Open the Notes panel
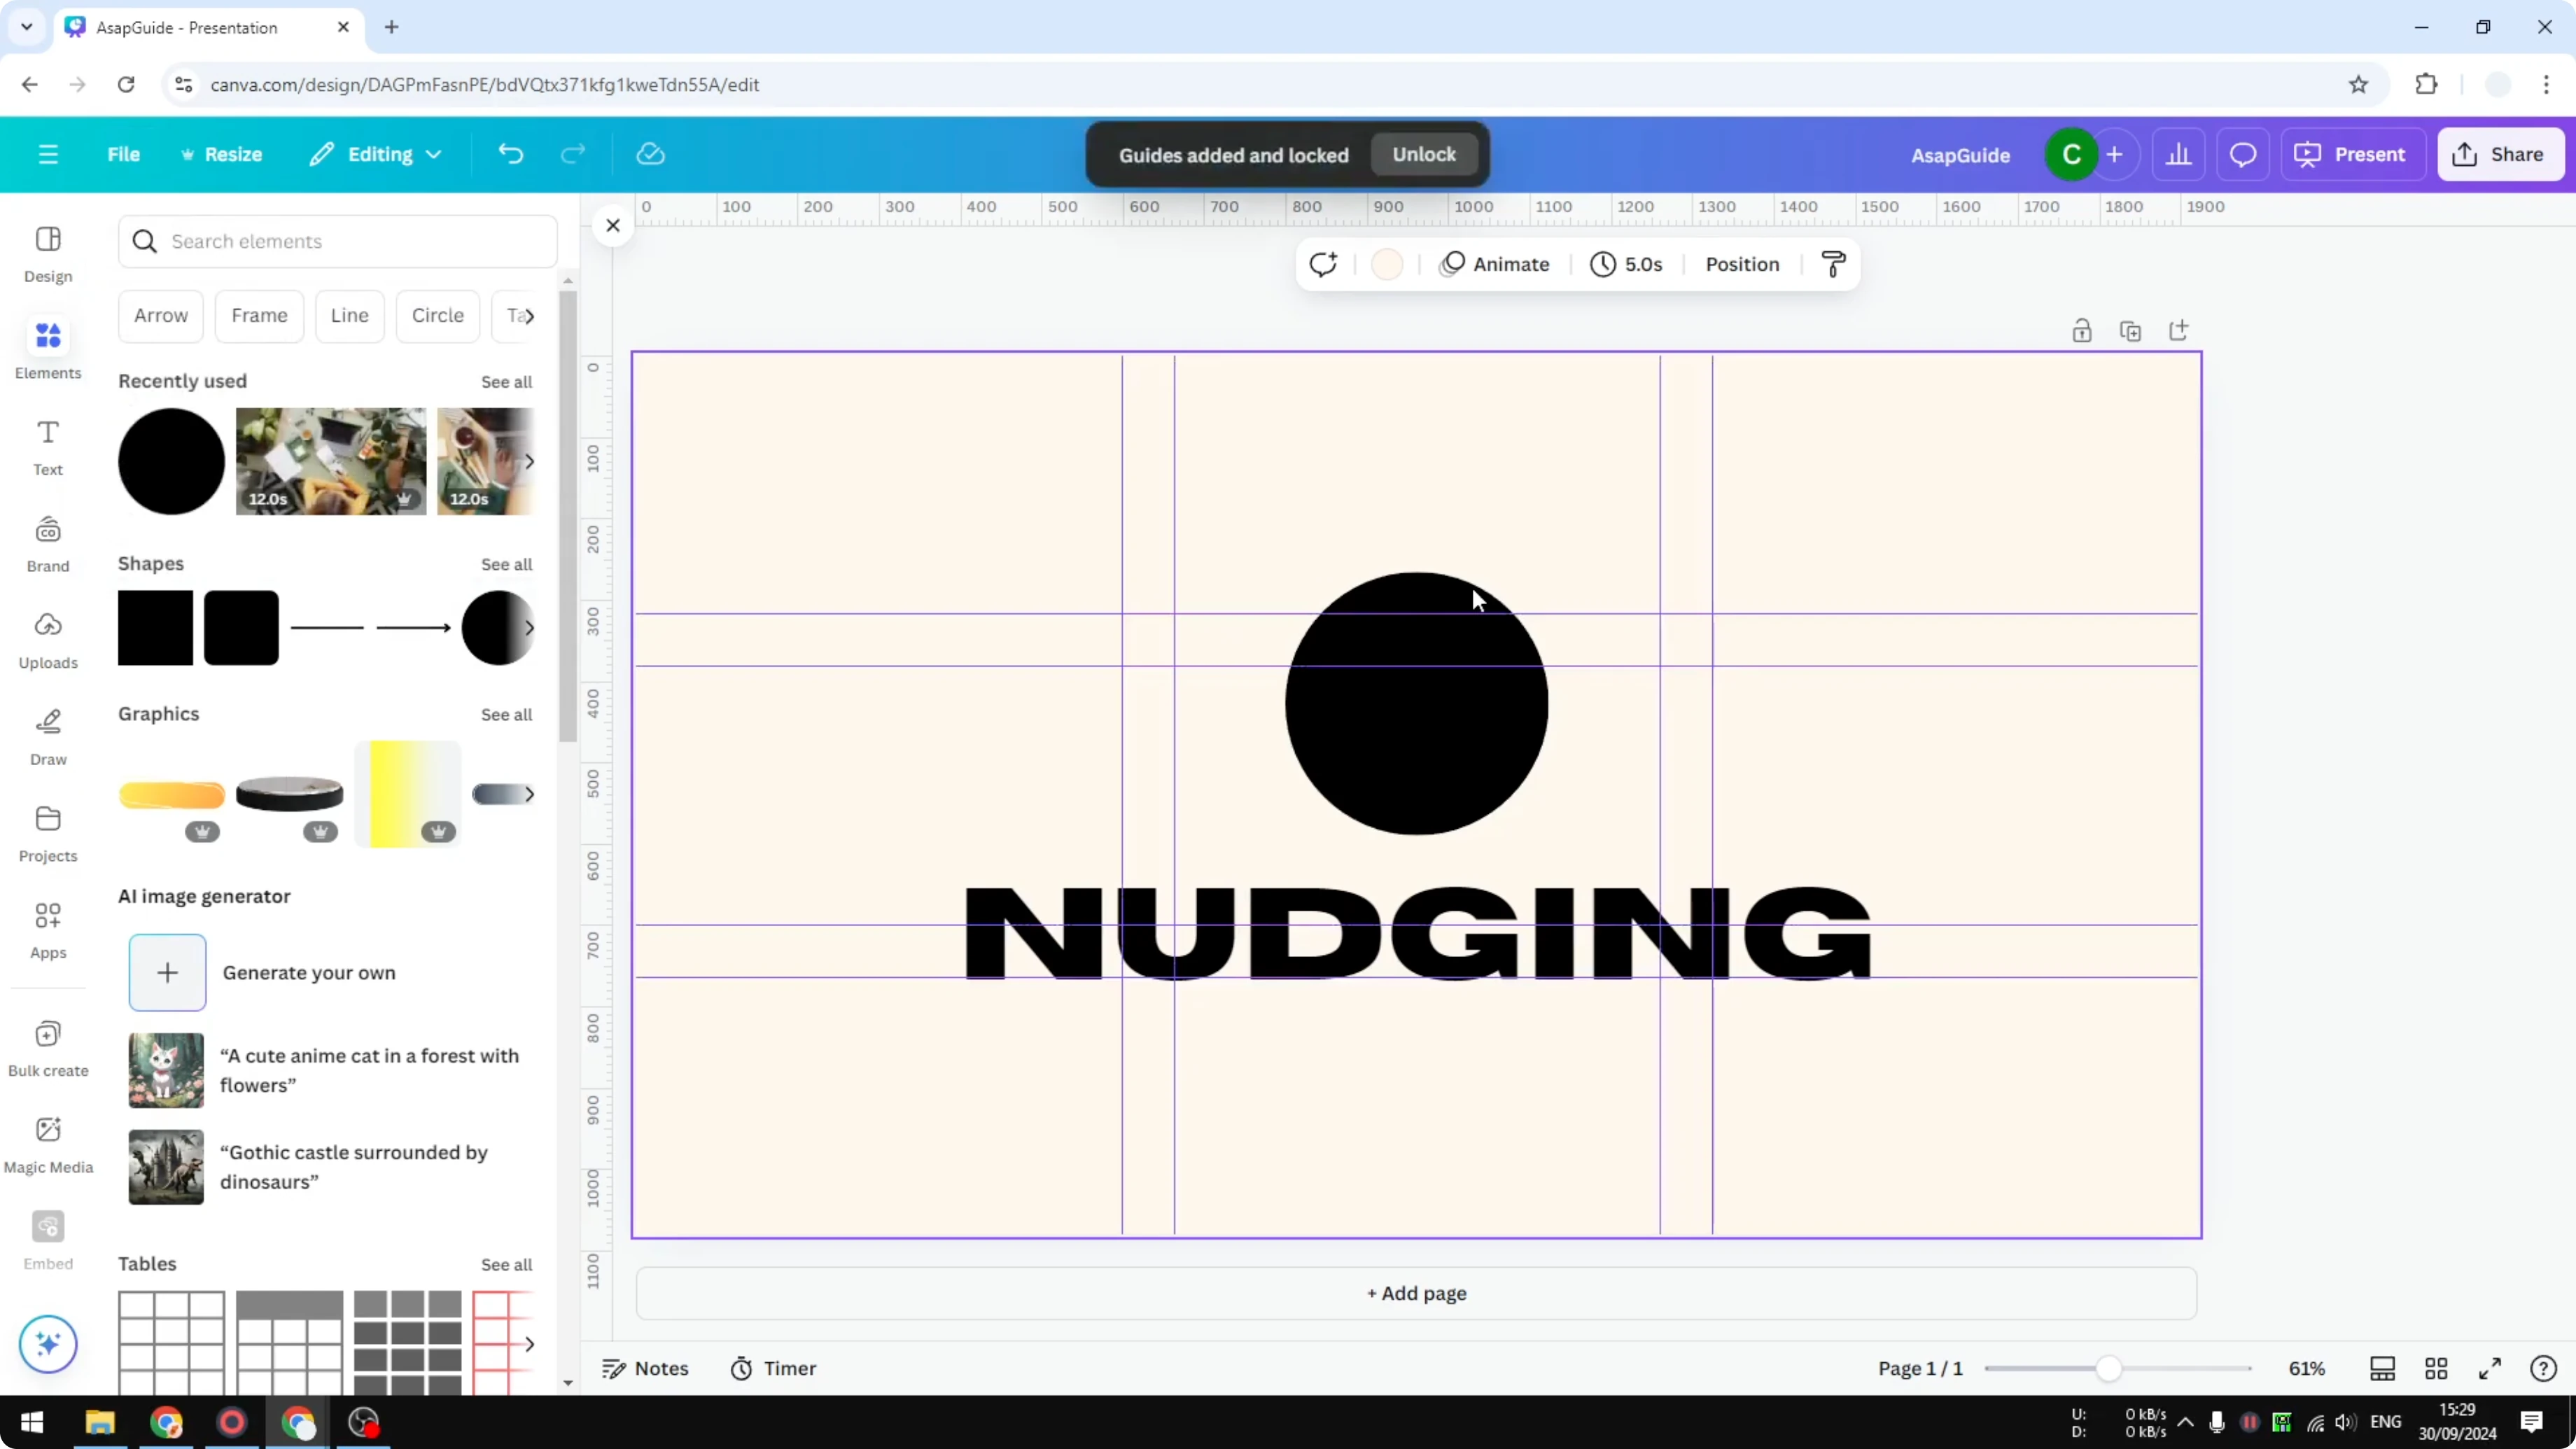The width and height of the screenshot is (2576, 1449). point(645,1368)
